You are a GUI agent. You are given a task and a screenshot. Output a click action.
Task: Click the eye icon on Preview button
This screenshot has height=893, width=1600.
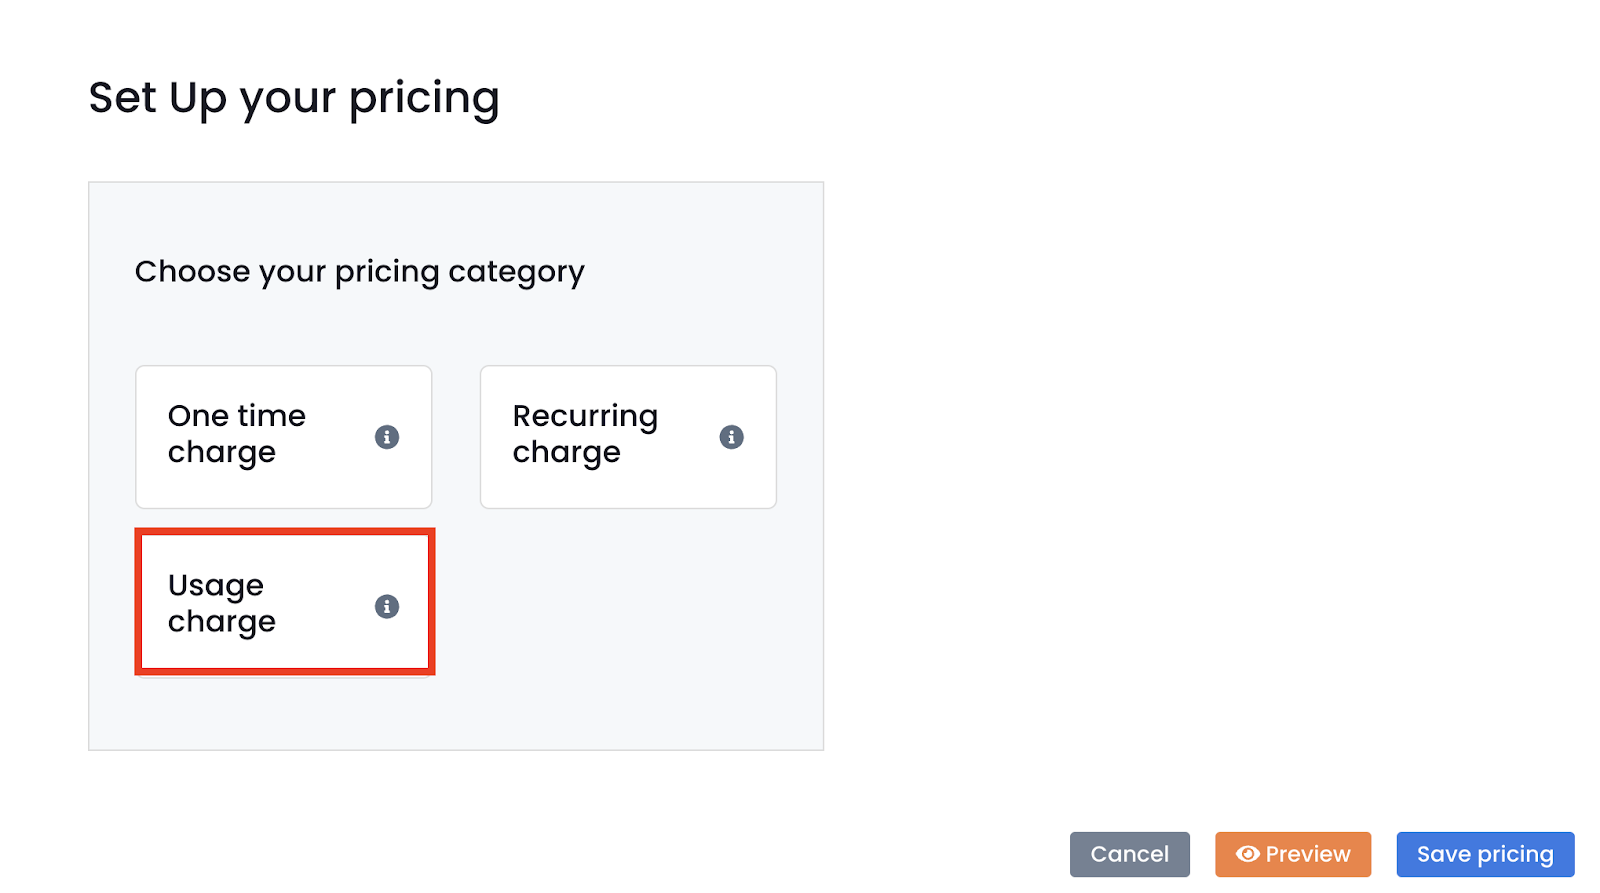coord(1247,854)
